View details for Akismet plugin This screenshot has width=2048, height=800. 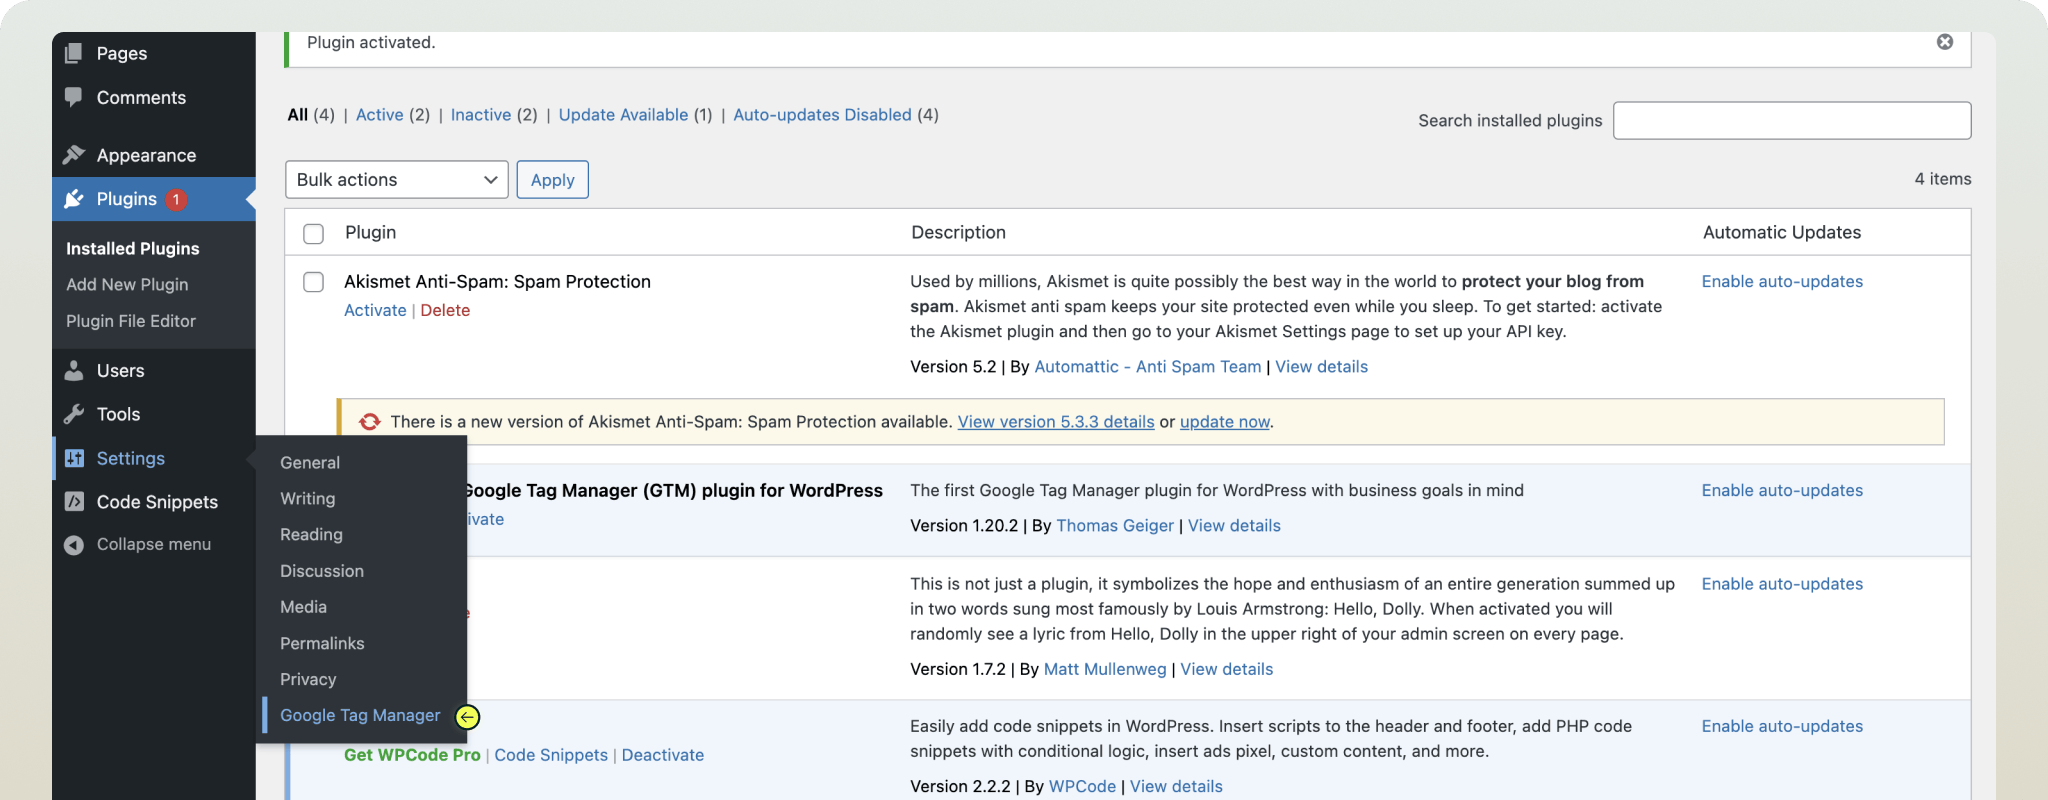1321,367
